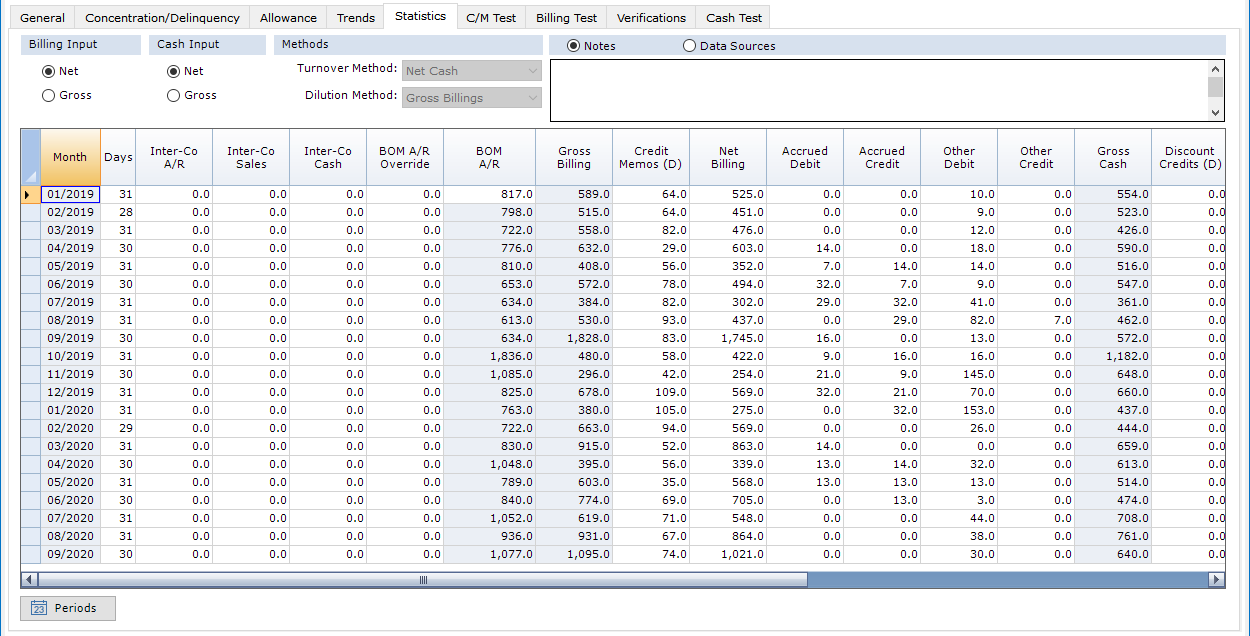This screenshot has height=636, width=1250.
Task: Open the Turnover Method dropdown
Action: (x=532, y=71)
